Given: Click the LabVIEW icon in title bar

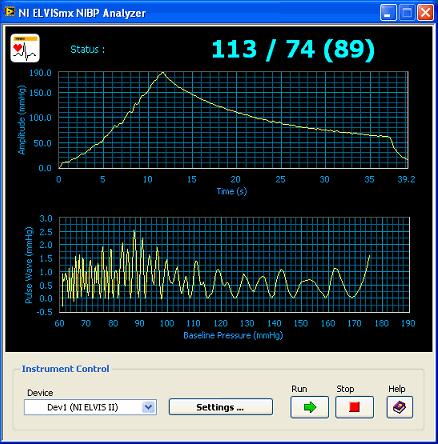Looking at the screenshot, I should [10, 12].
